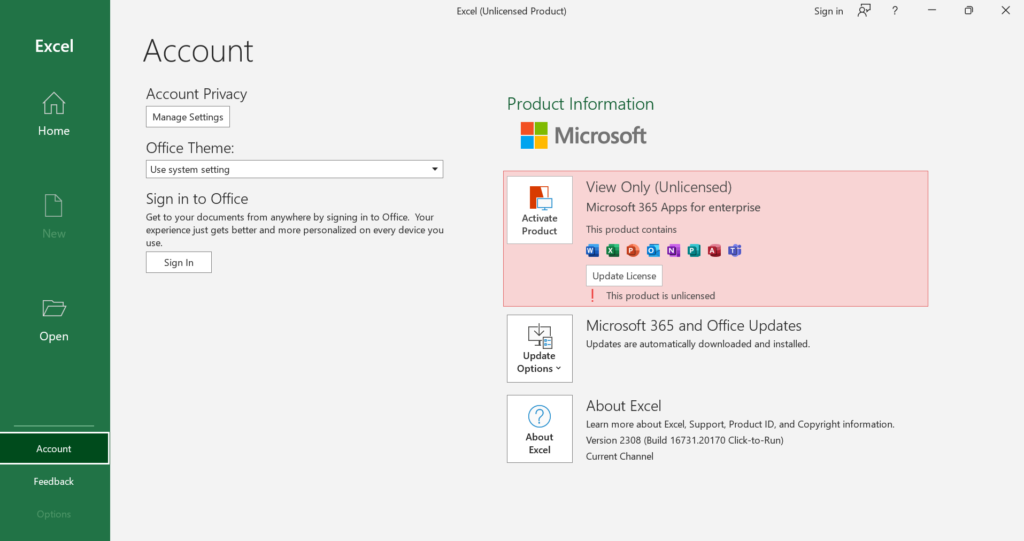Click the Word app icon
Viewport: 1024px width, 541px height.
pos(592,250)
